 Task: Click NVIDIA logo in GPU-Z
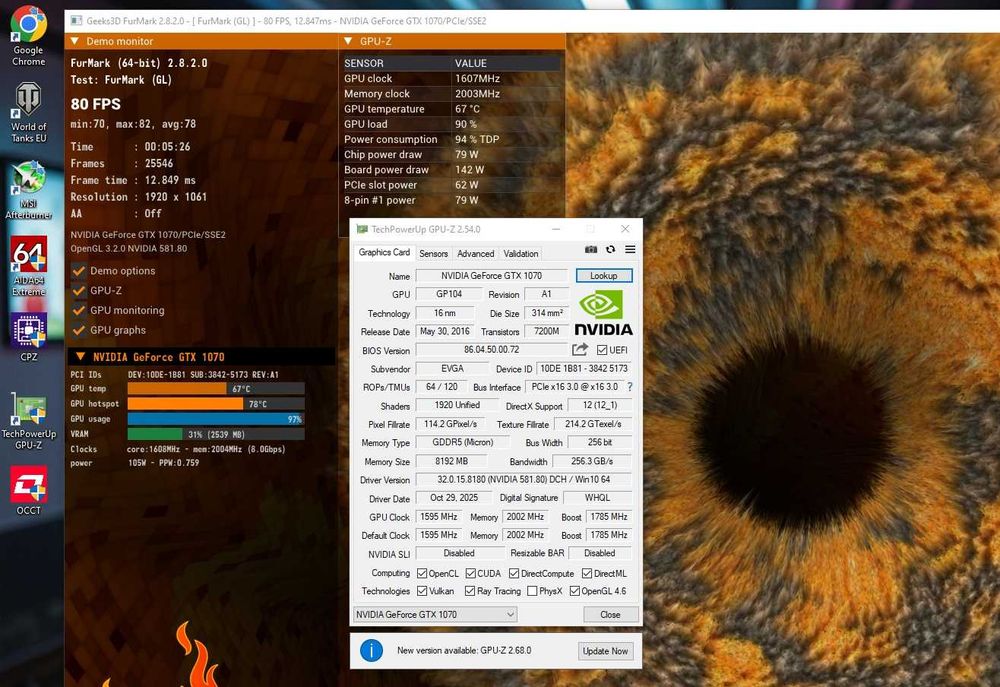(x=603, y=313)
